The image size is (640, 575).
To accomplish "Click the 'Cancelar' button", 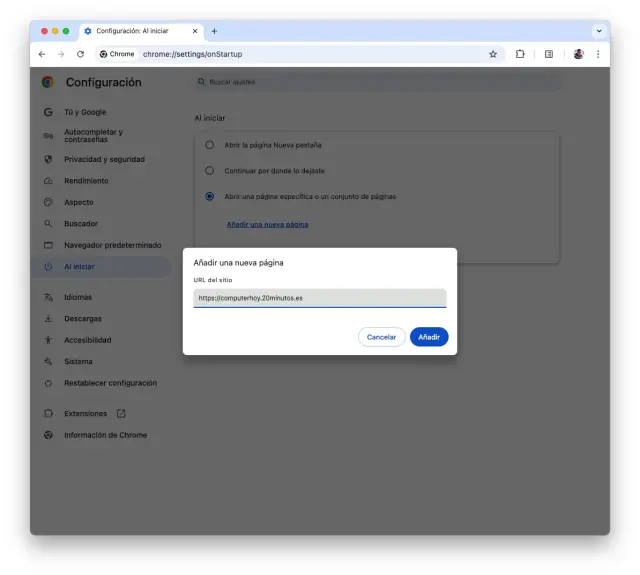I will coord(381,337).
